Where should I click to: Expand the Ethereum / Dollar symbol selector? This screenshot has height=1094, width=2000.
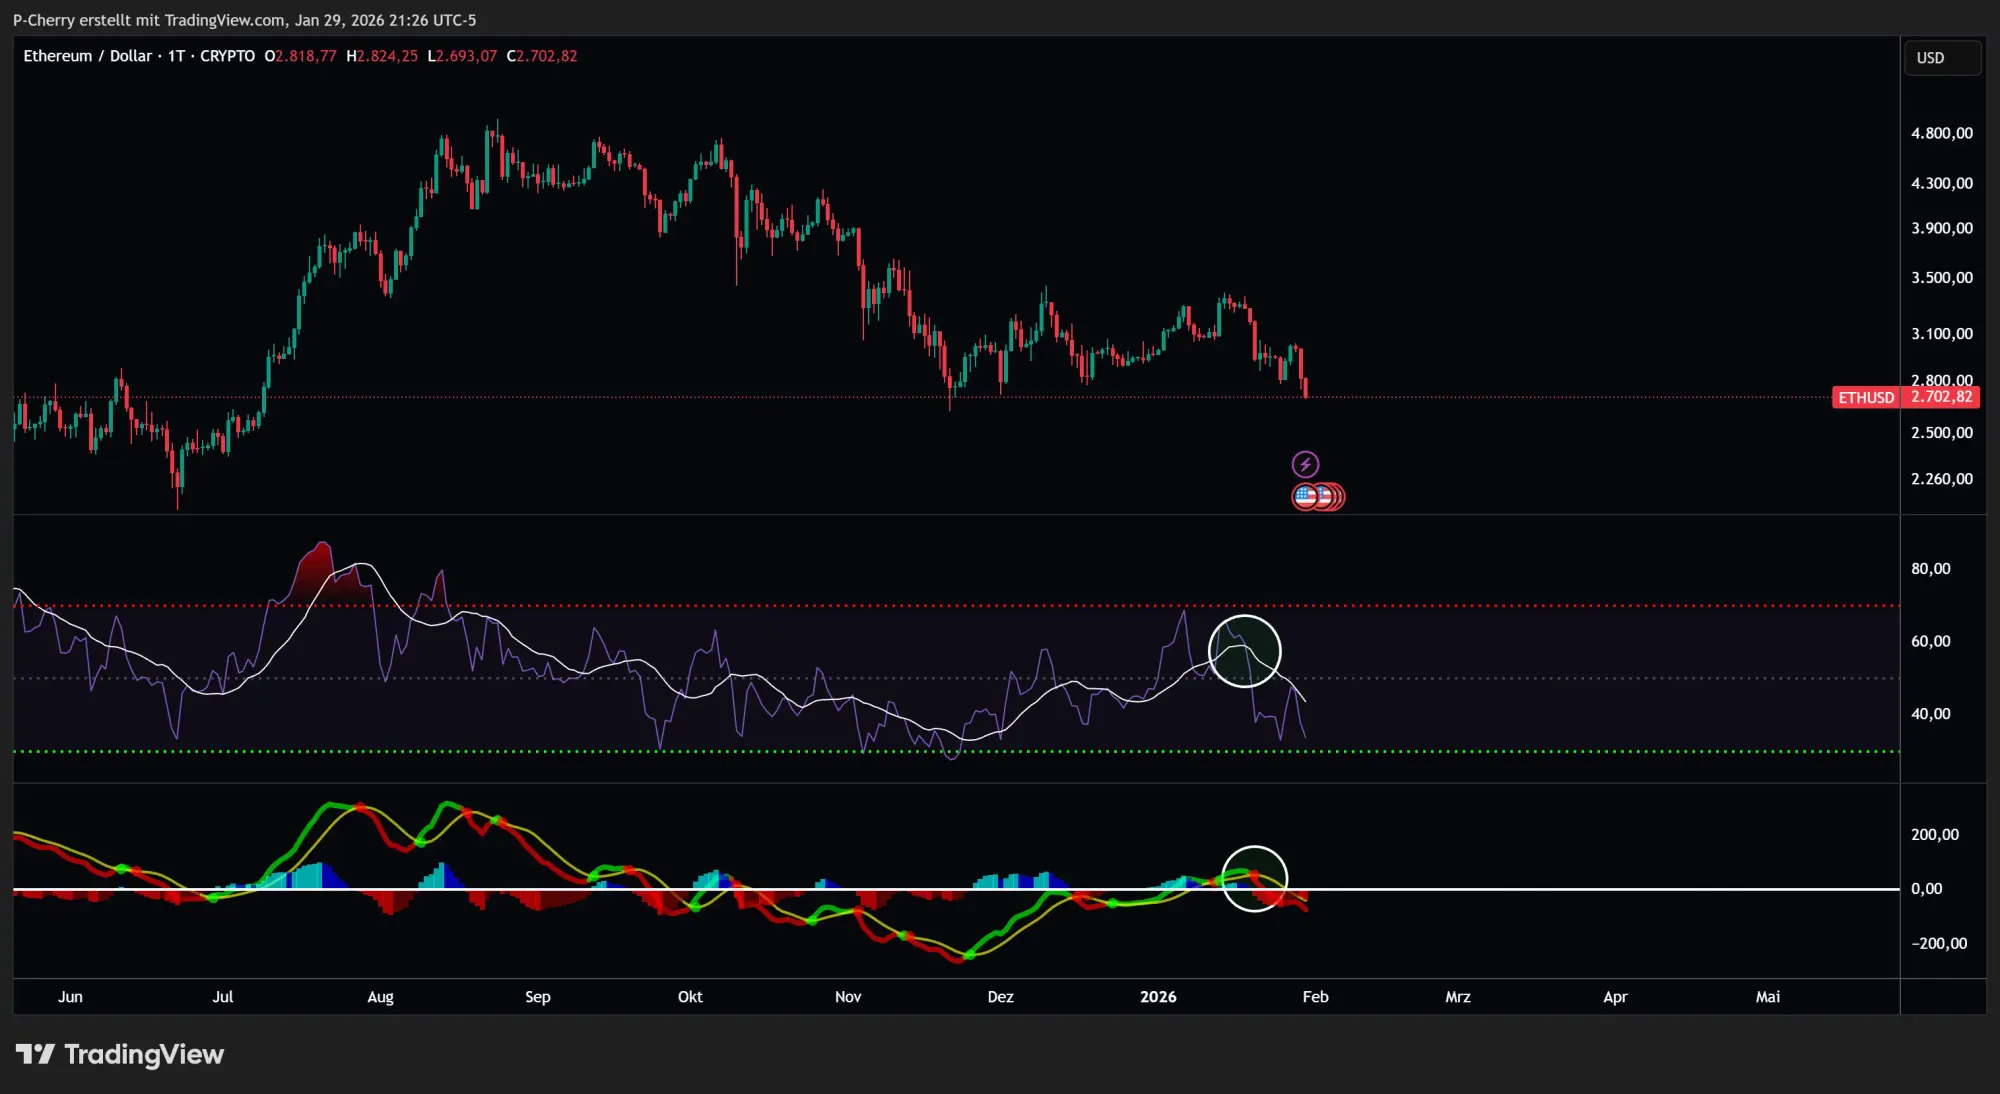[88, 56]
